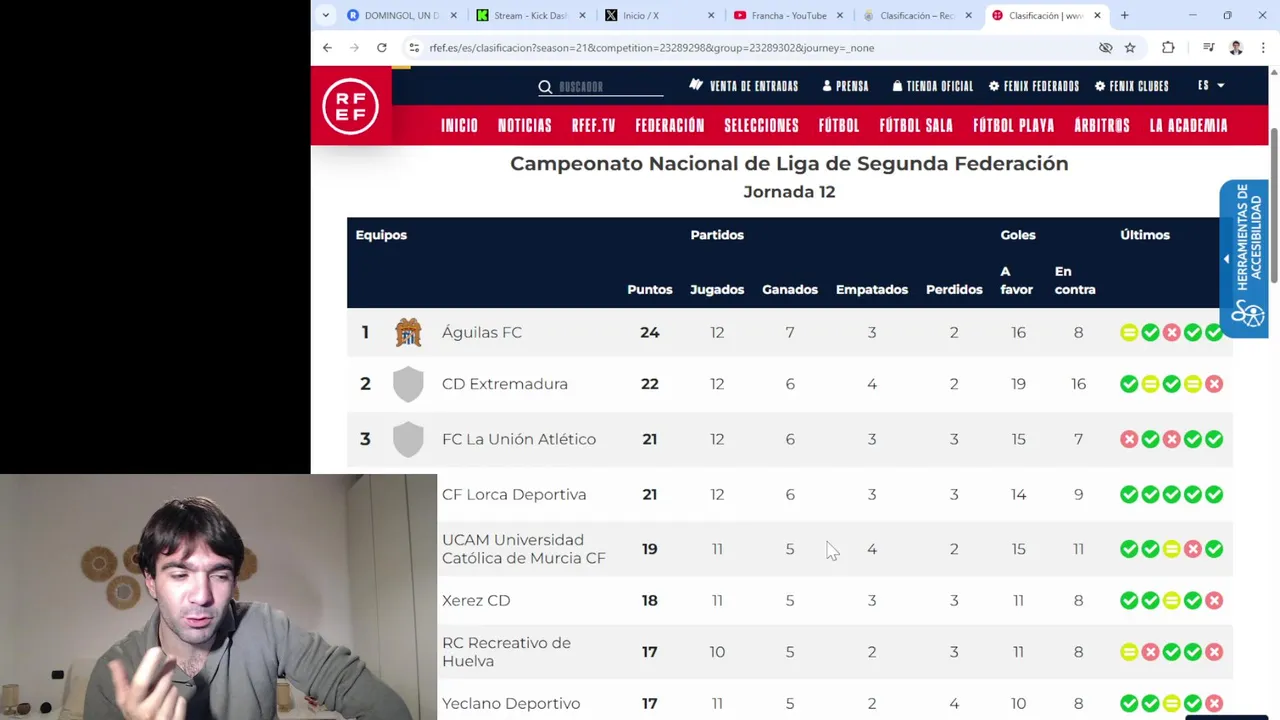Open the Fútbol menu item
This screenshot has height=720, width=1280.
[839, 125]
